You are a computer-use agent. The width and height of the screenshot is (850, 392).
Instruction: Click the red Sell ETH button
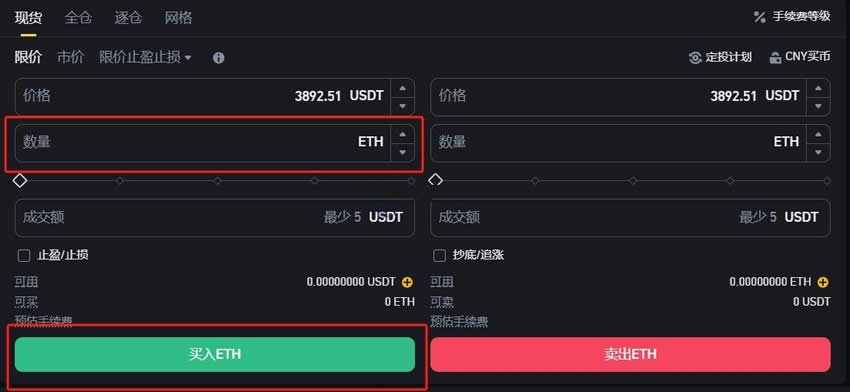pos(630,355)
